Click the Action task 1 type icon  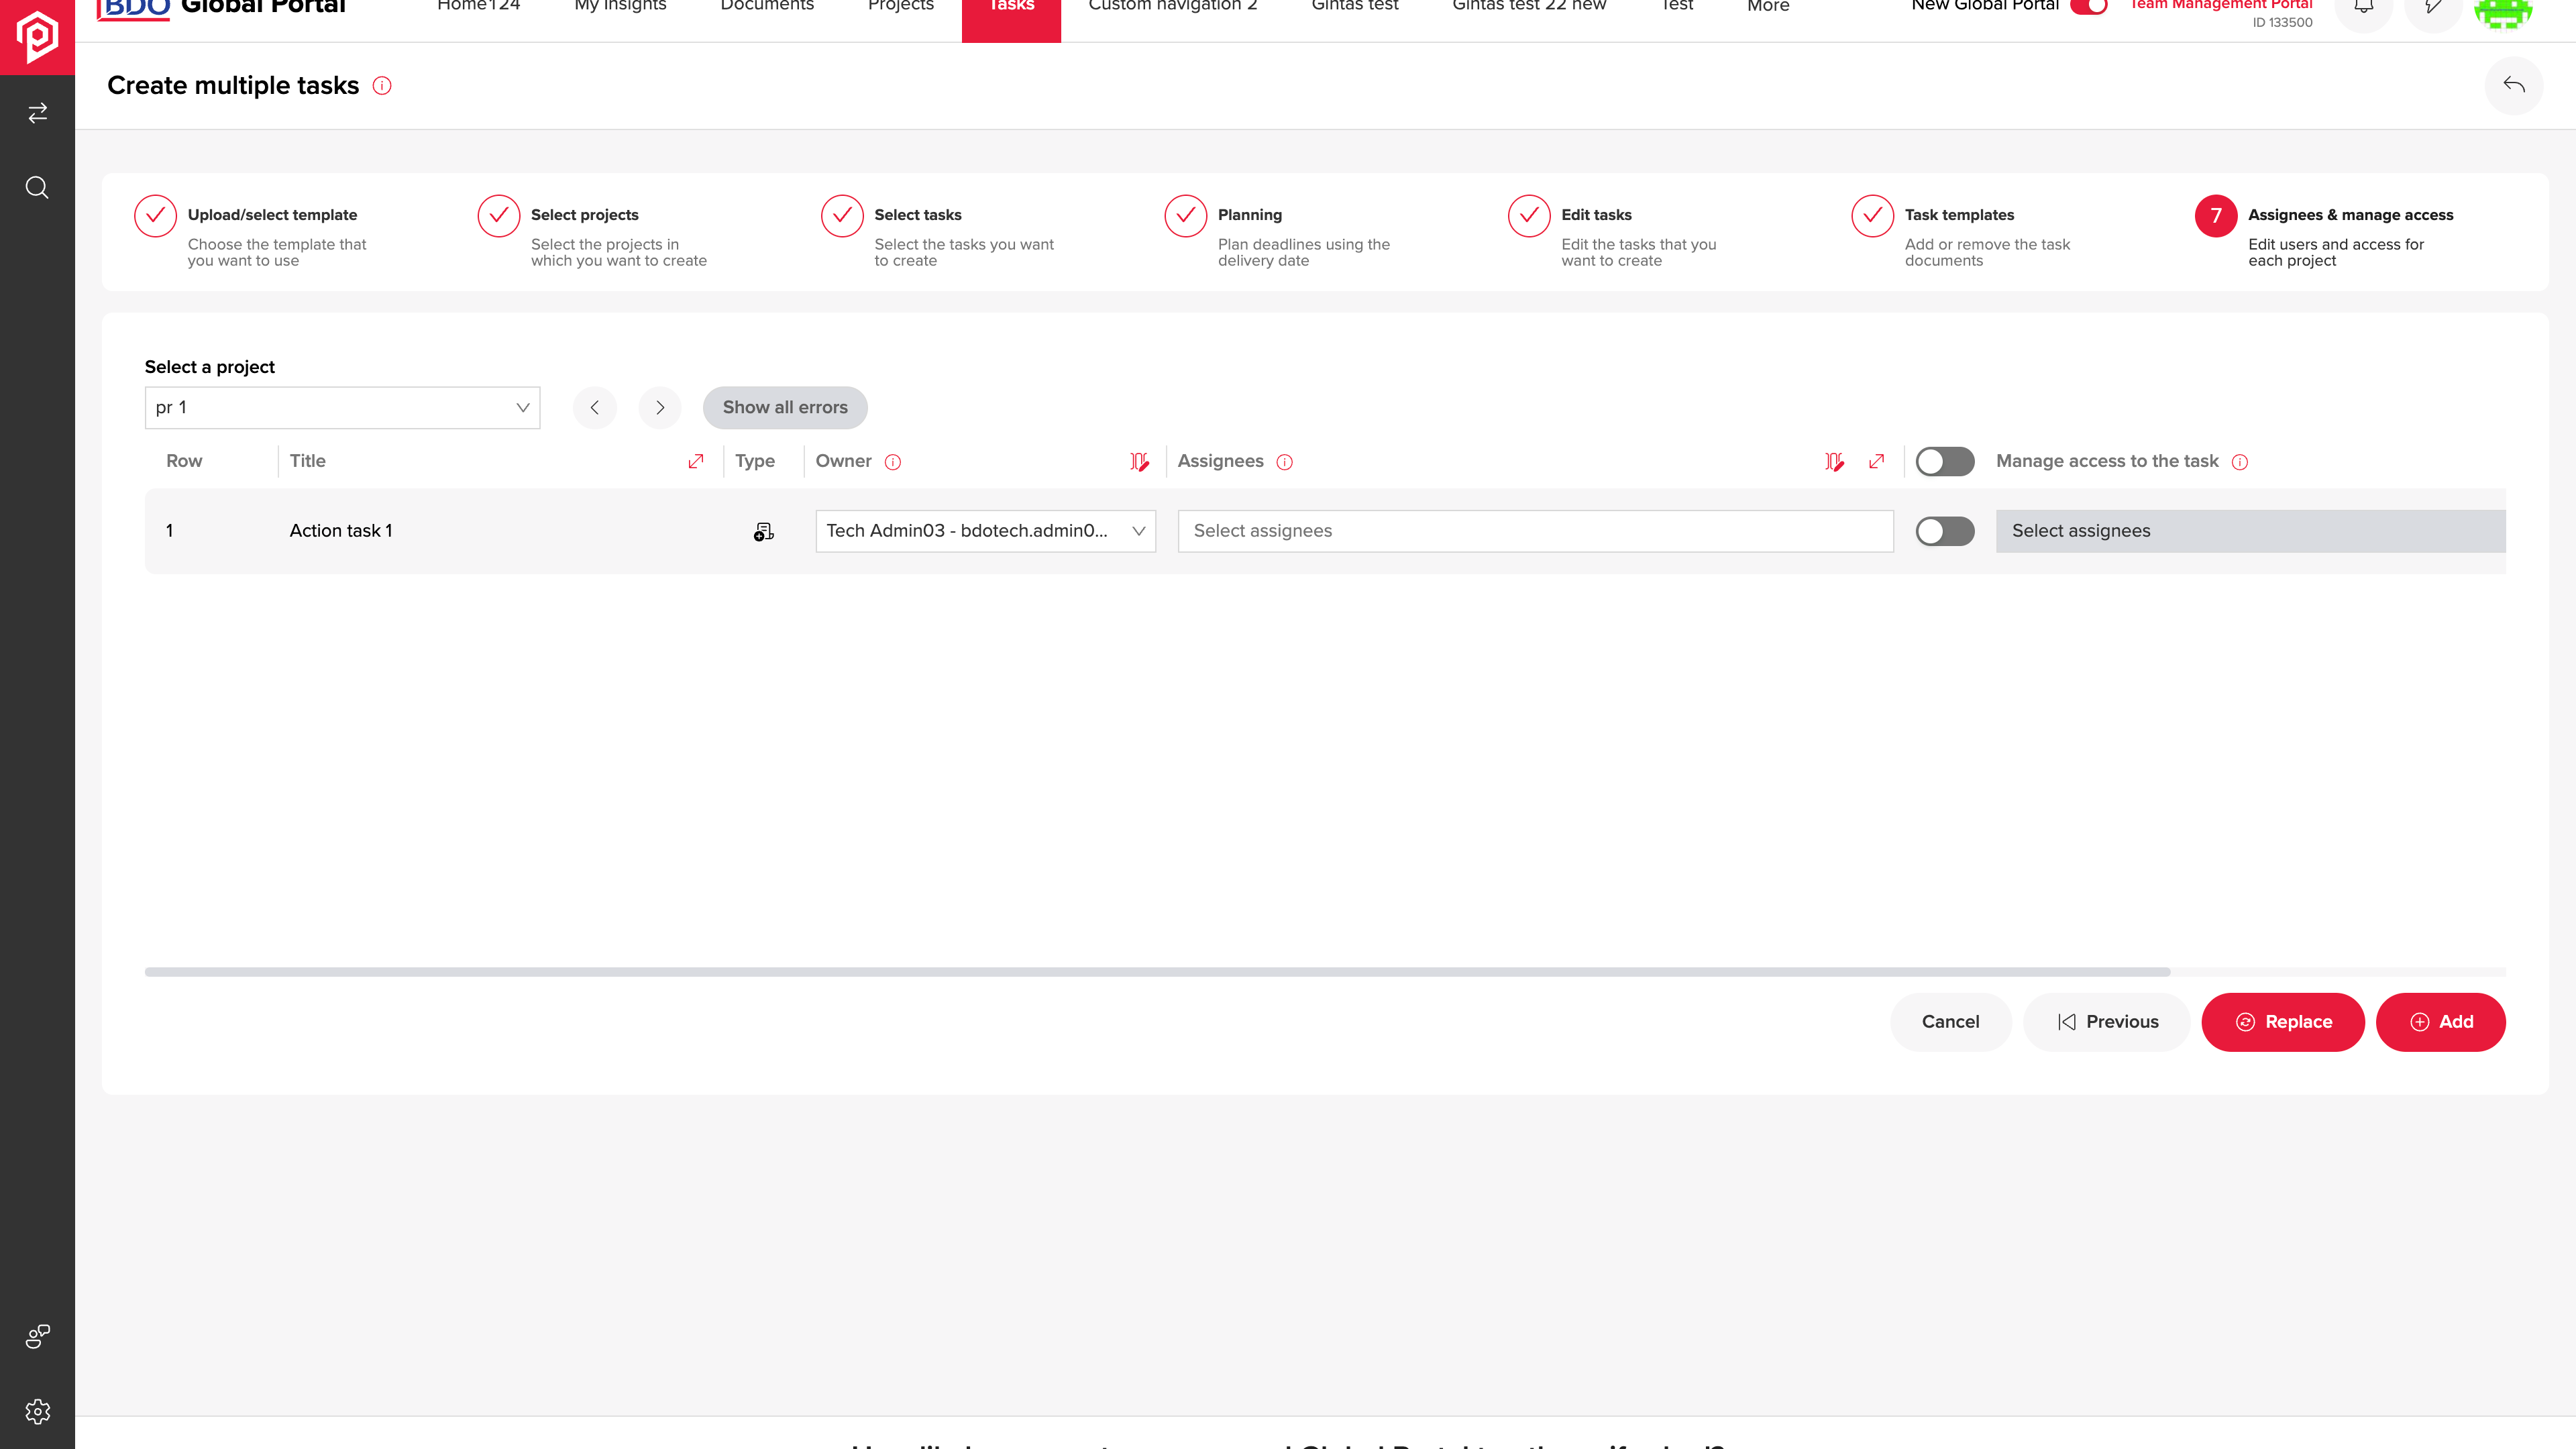click(x=764, y=532)
